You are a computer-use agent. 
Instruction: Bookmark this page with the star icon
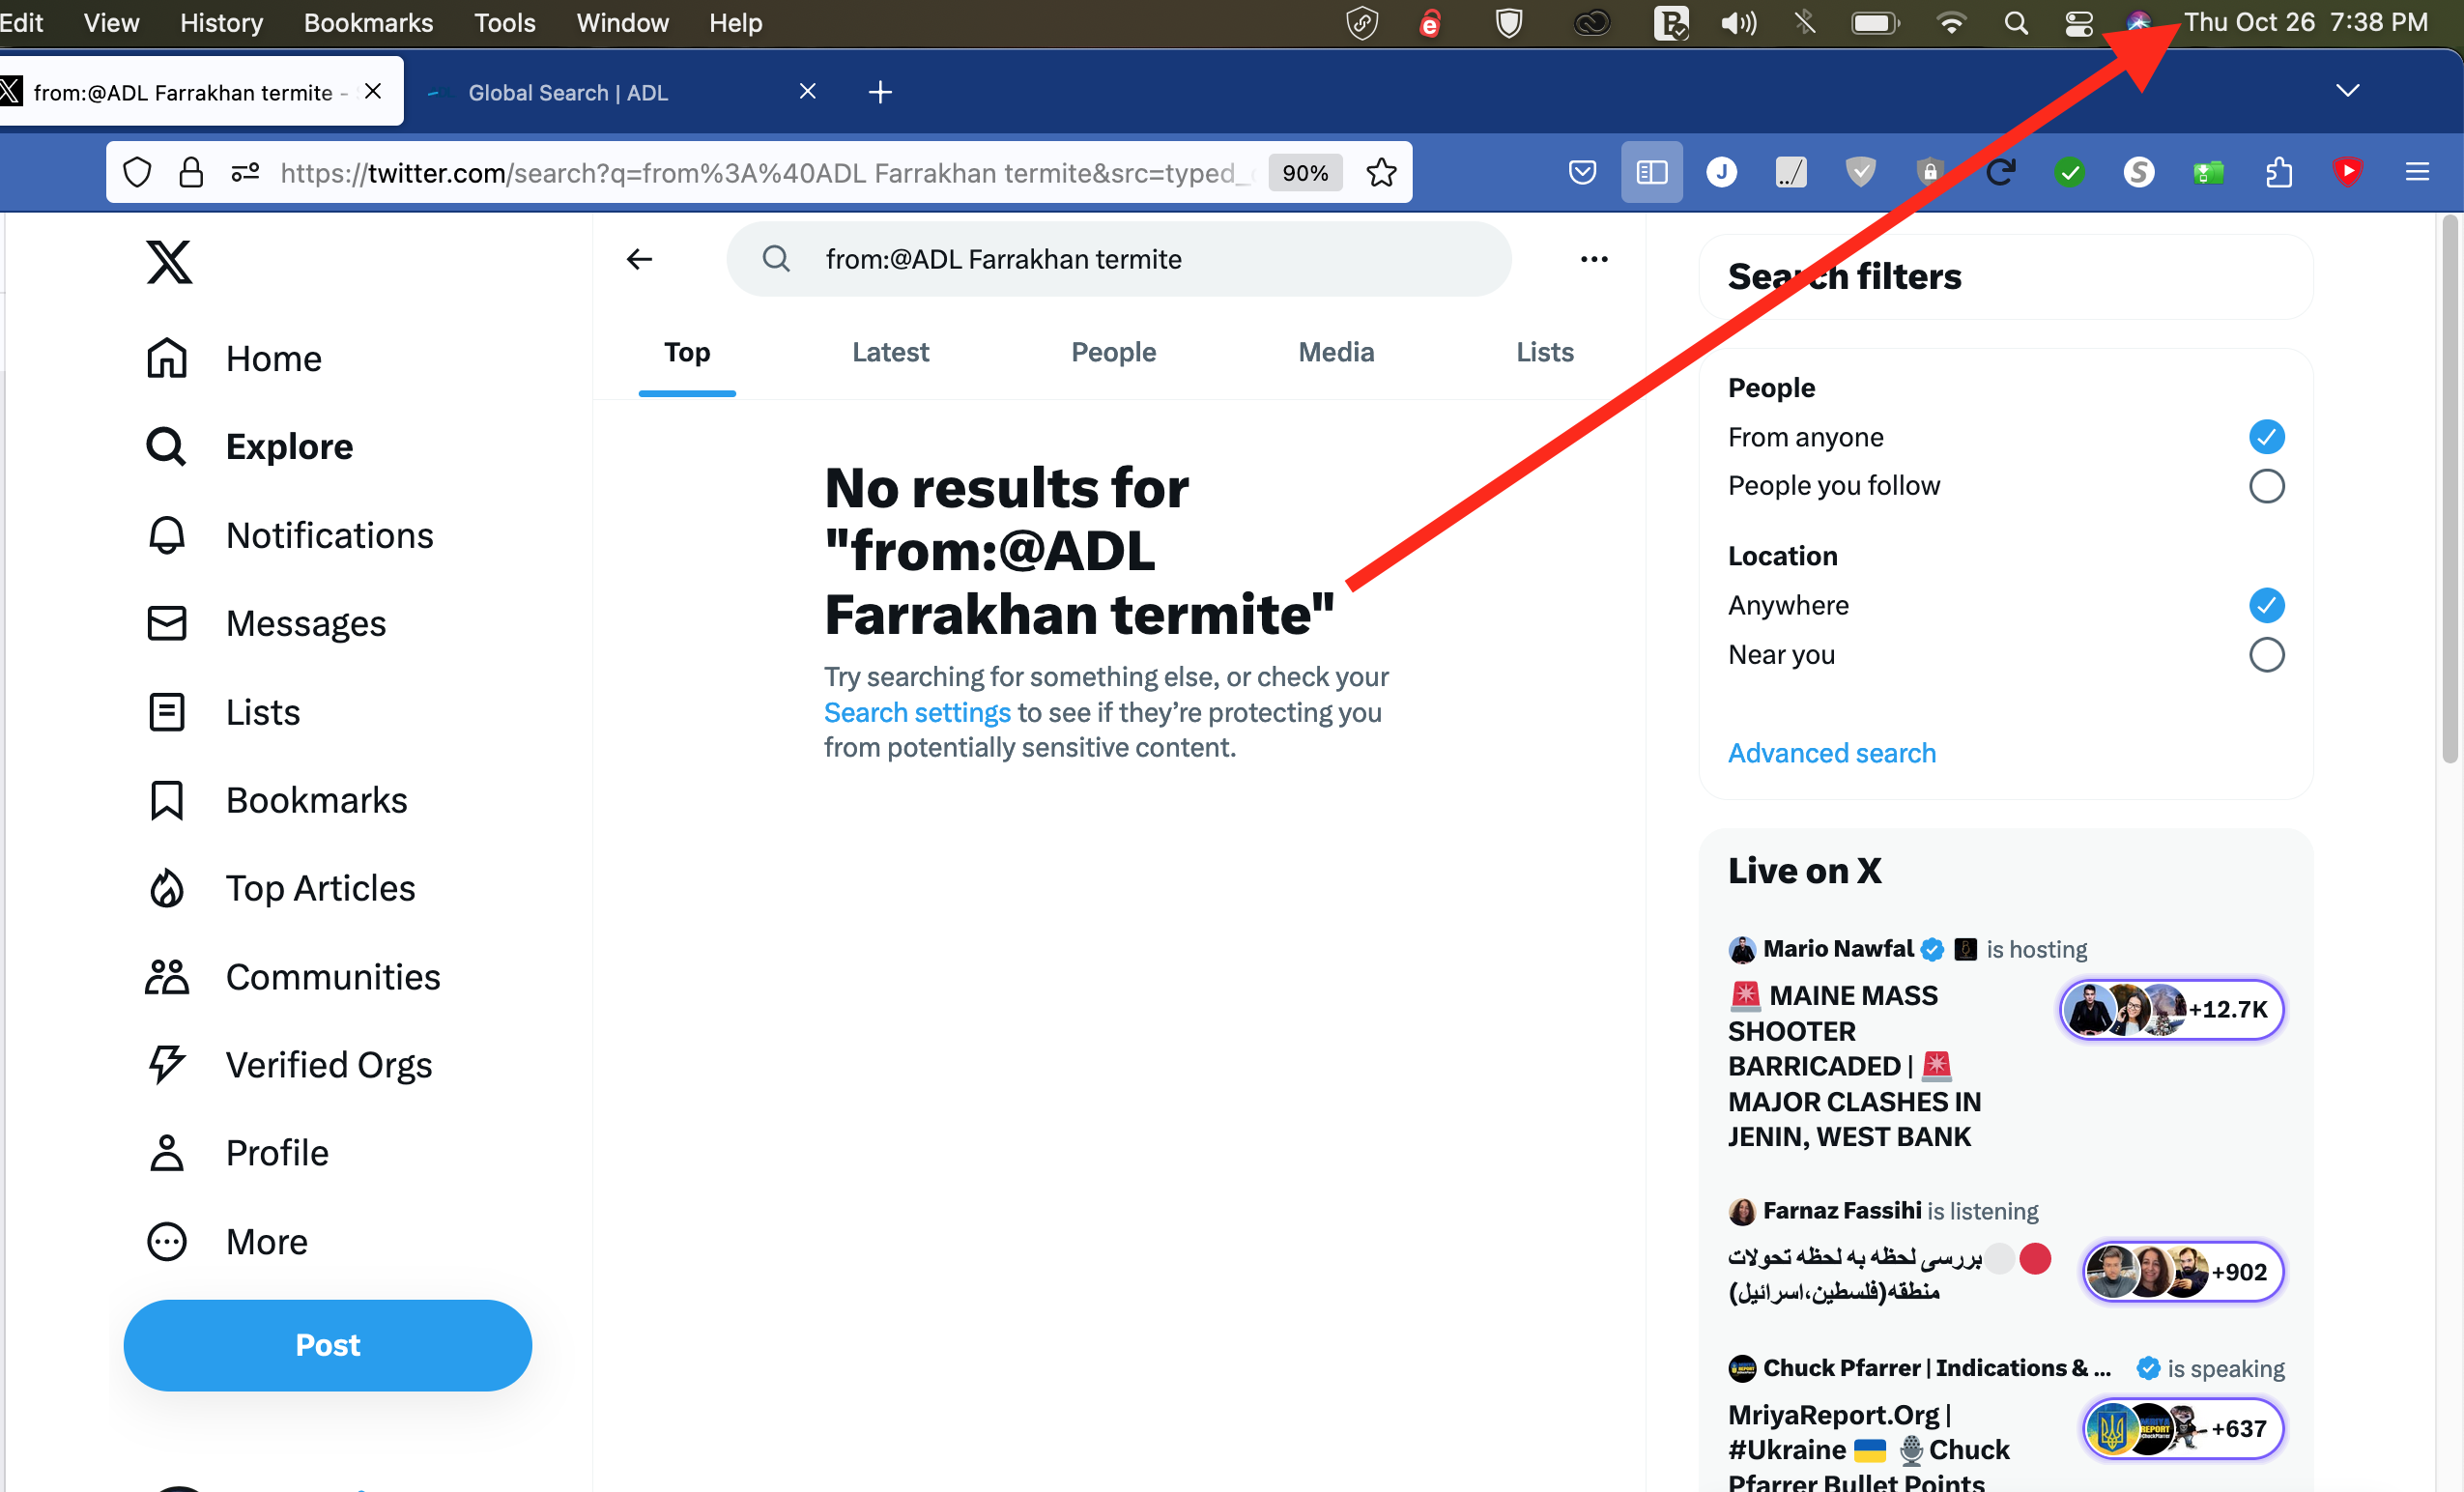click(x=1381, y=172)
